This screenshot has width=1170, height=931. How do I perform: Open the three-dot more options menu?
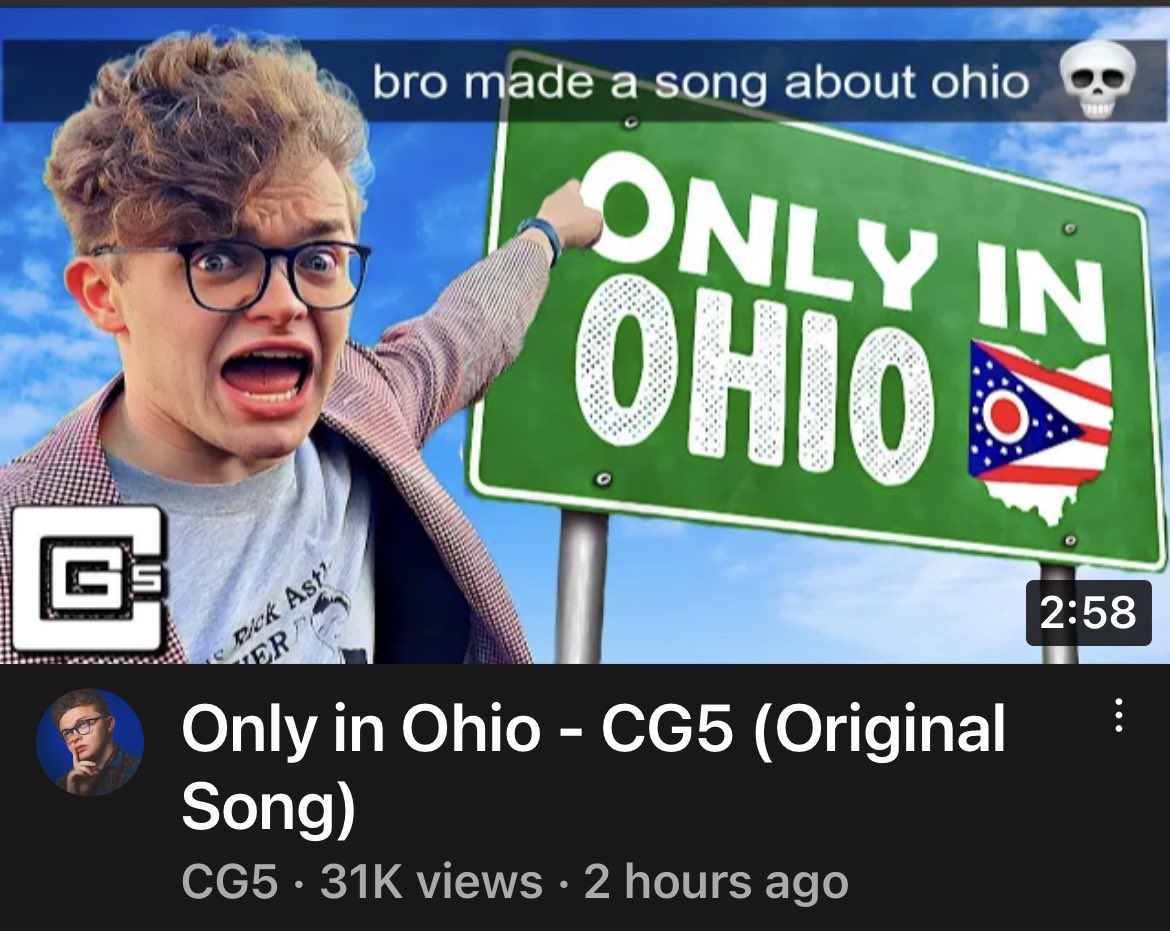1118,716
